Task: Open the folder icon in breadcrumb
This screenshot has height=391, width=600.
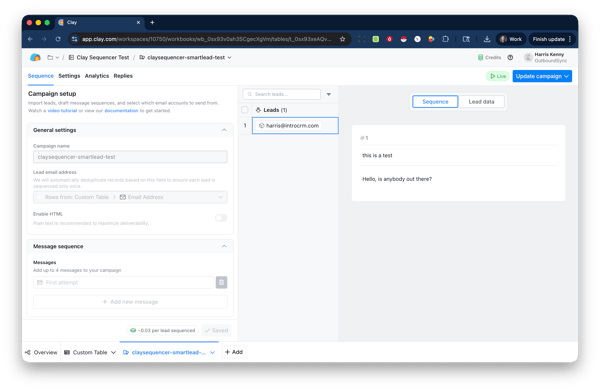Action: point(50,57)
